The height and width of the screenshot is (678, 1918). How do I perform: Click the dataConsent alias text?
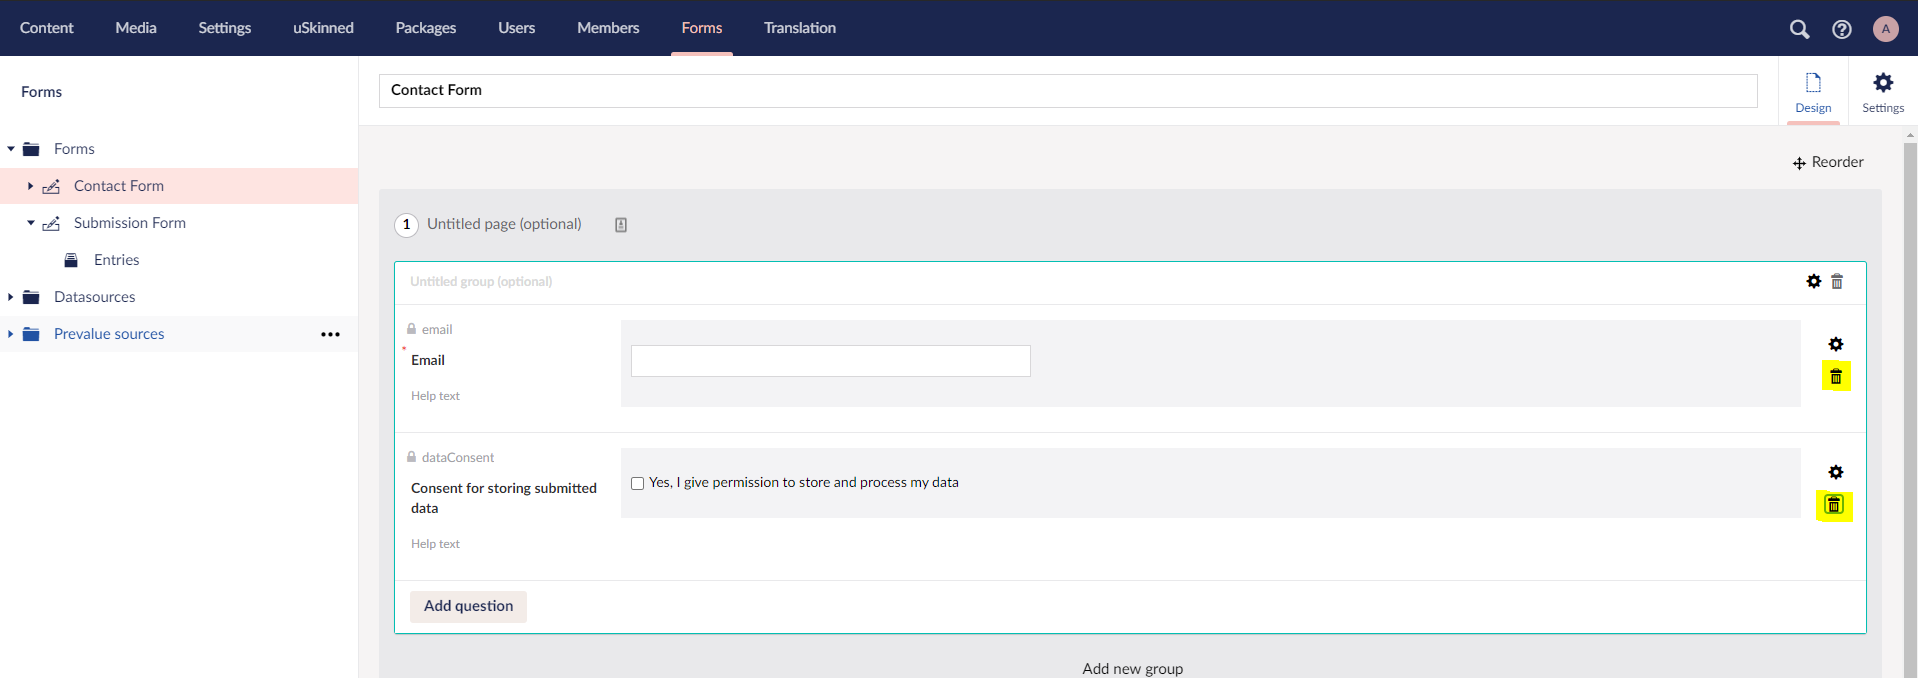pos(458,457)
